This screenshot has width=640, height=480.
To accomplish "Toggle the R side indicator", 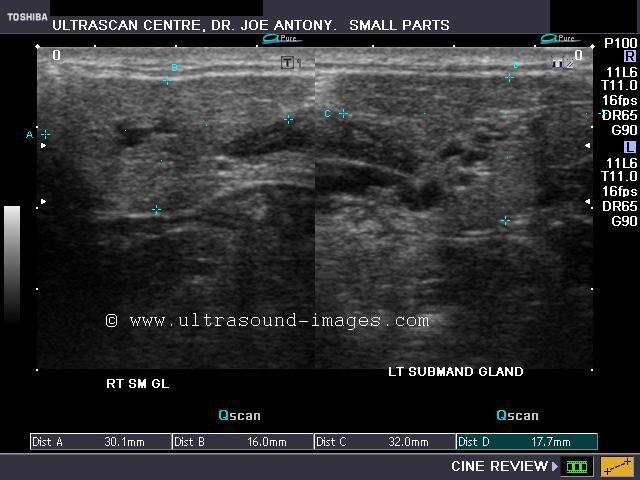I will 629,58.
